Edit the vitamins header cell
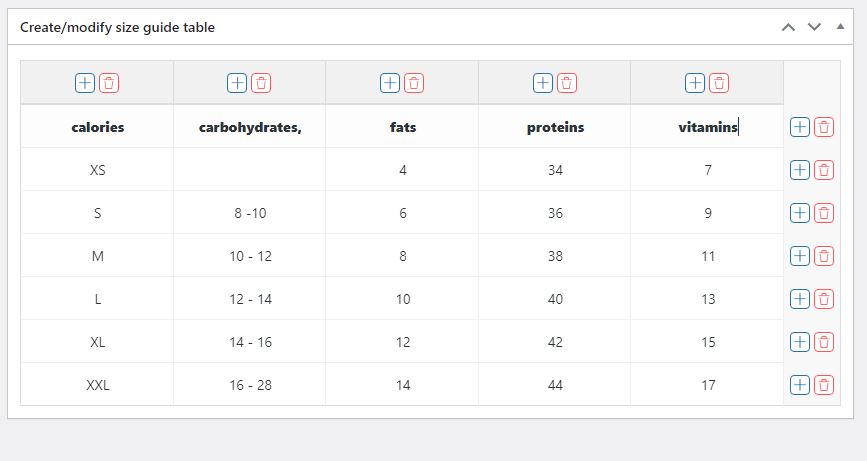This screenshot has width=867, height=461. tap(707, 127)
